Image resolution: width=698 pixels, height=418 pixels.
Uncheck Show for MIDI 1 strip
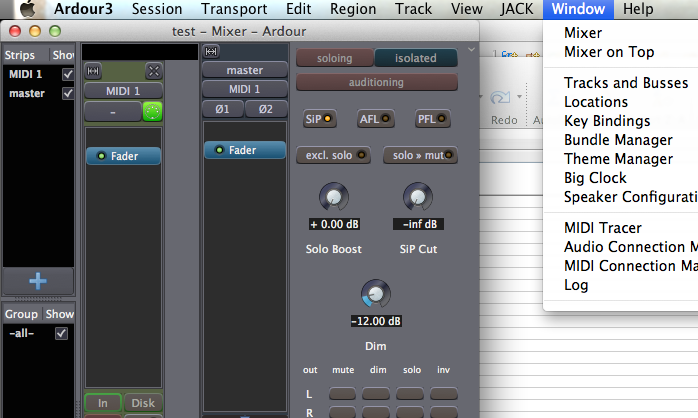click(x=66, y=75)
